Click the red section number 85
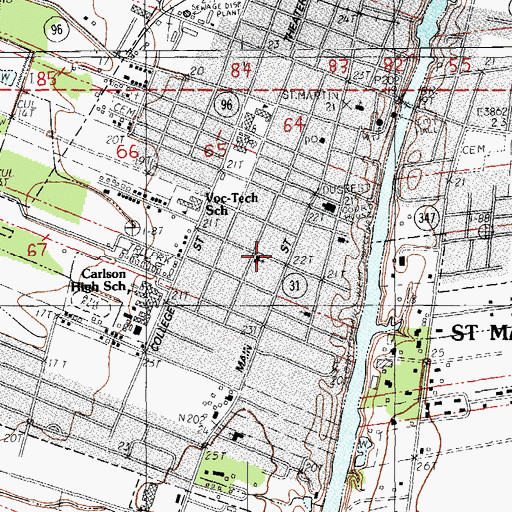The image size is (512, 512). tap(46, 79)
